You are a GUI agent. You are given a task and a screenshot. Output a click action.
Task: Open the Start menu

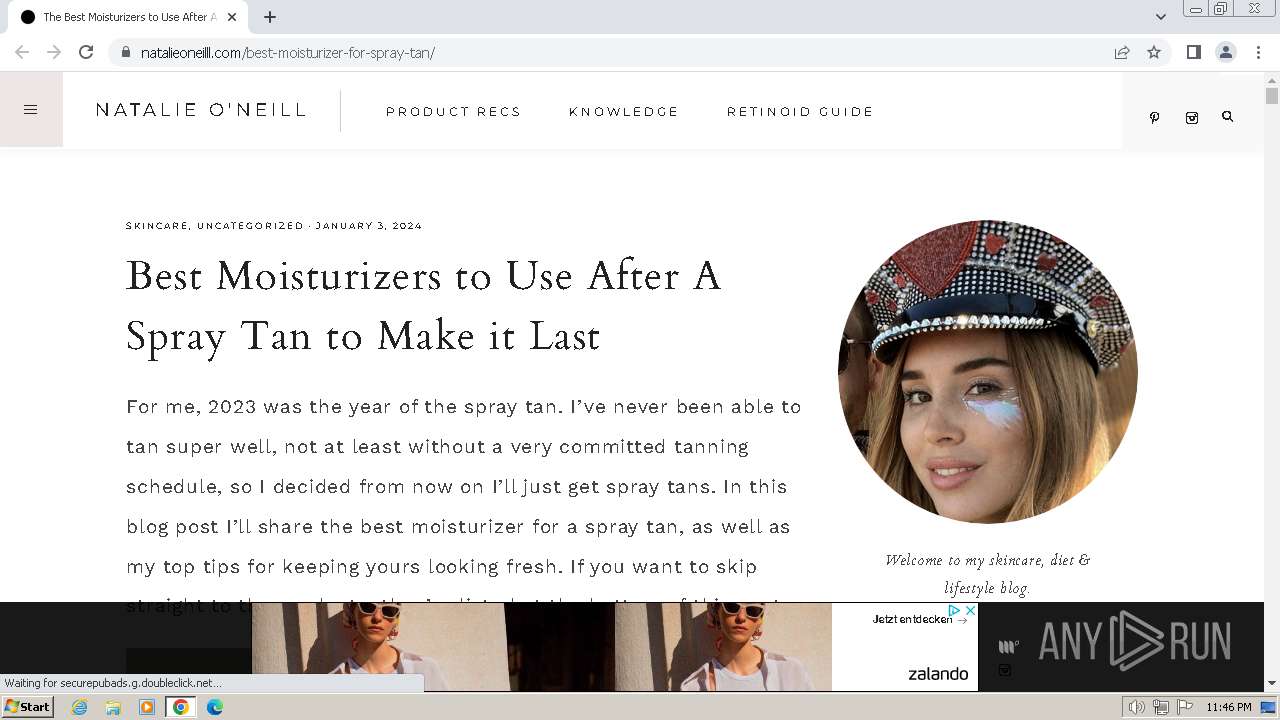(28, 707)
